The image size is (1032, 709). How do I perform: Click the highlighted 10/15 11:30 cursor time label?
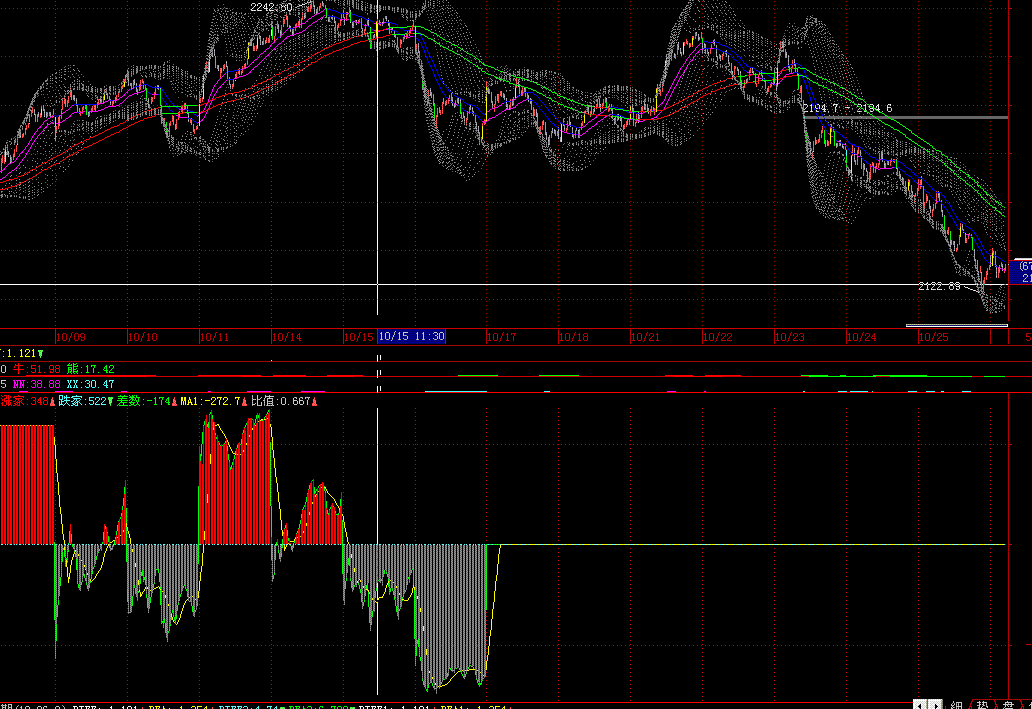(411, 336)
